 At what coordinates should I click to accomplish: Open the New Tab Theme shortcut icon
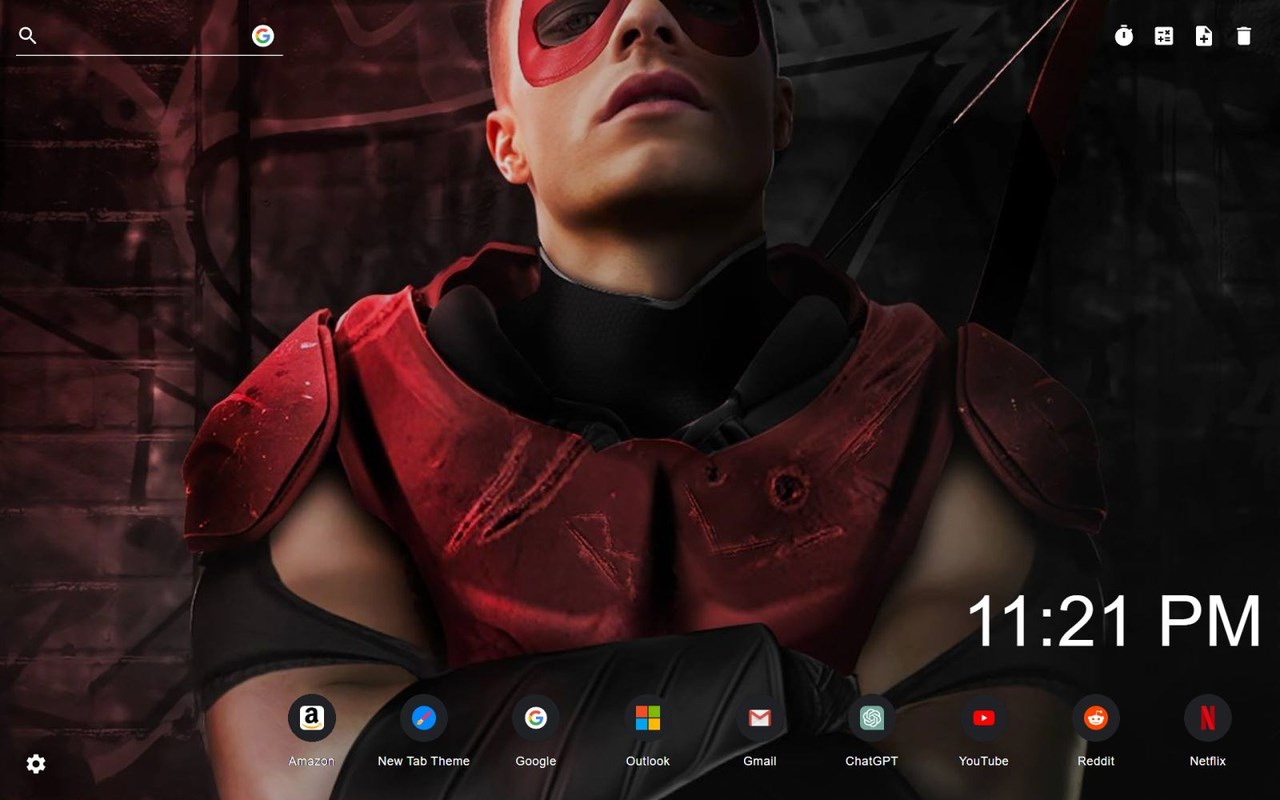[424, 718]
